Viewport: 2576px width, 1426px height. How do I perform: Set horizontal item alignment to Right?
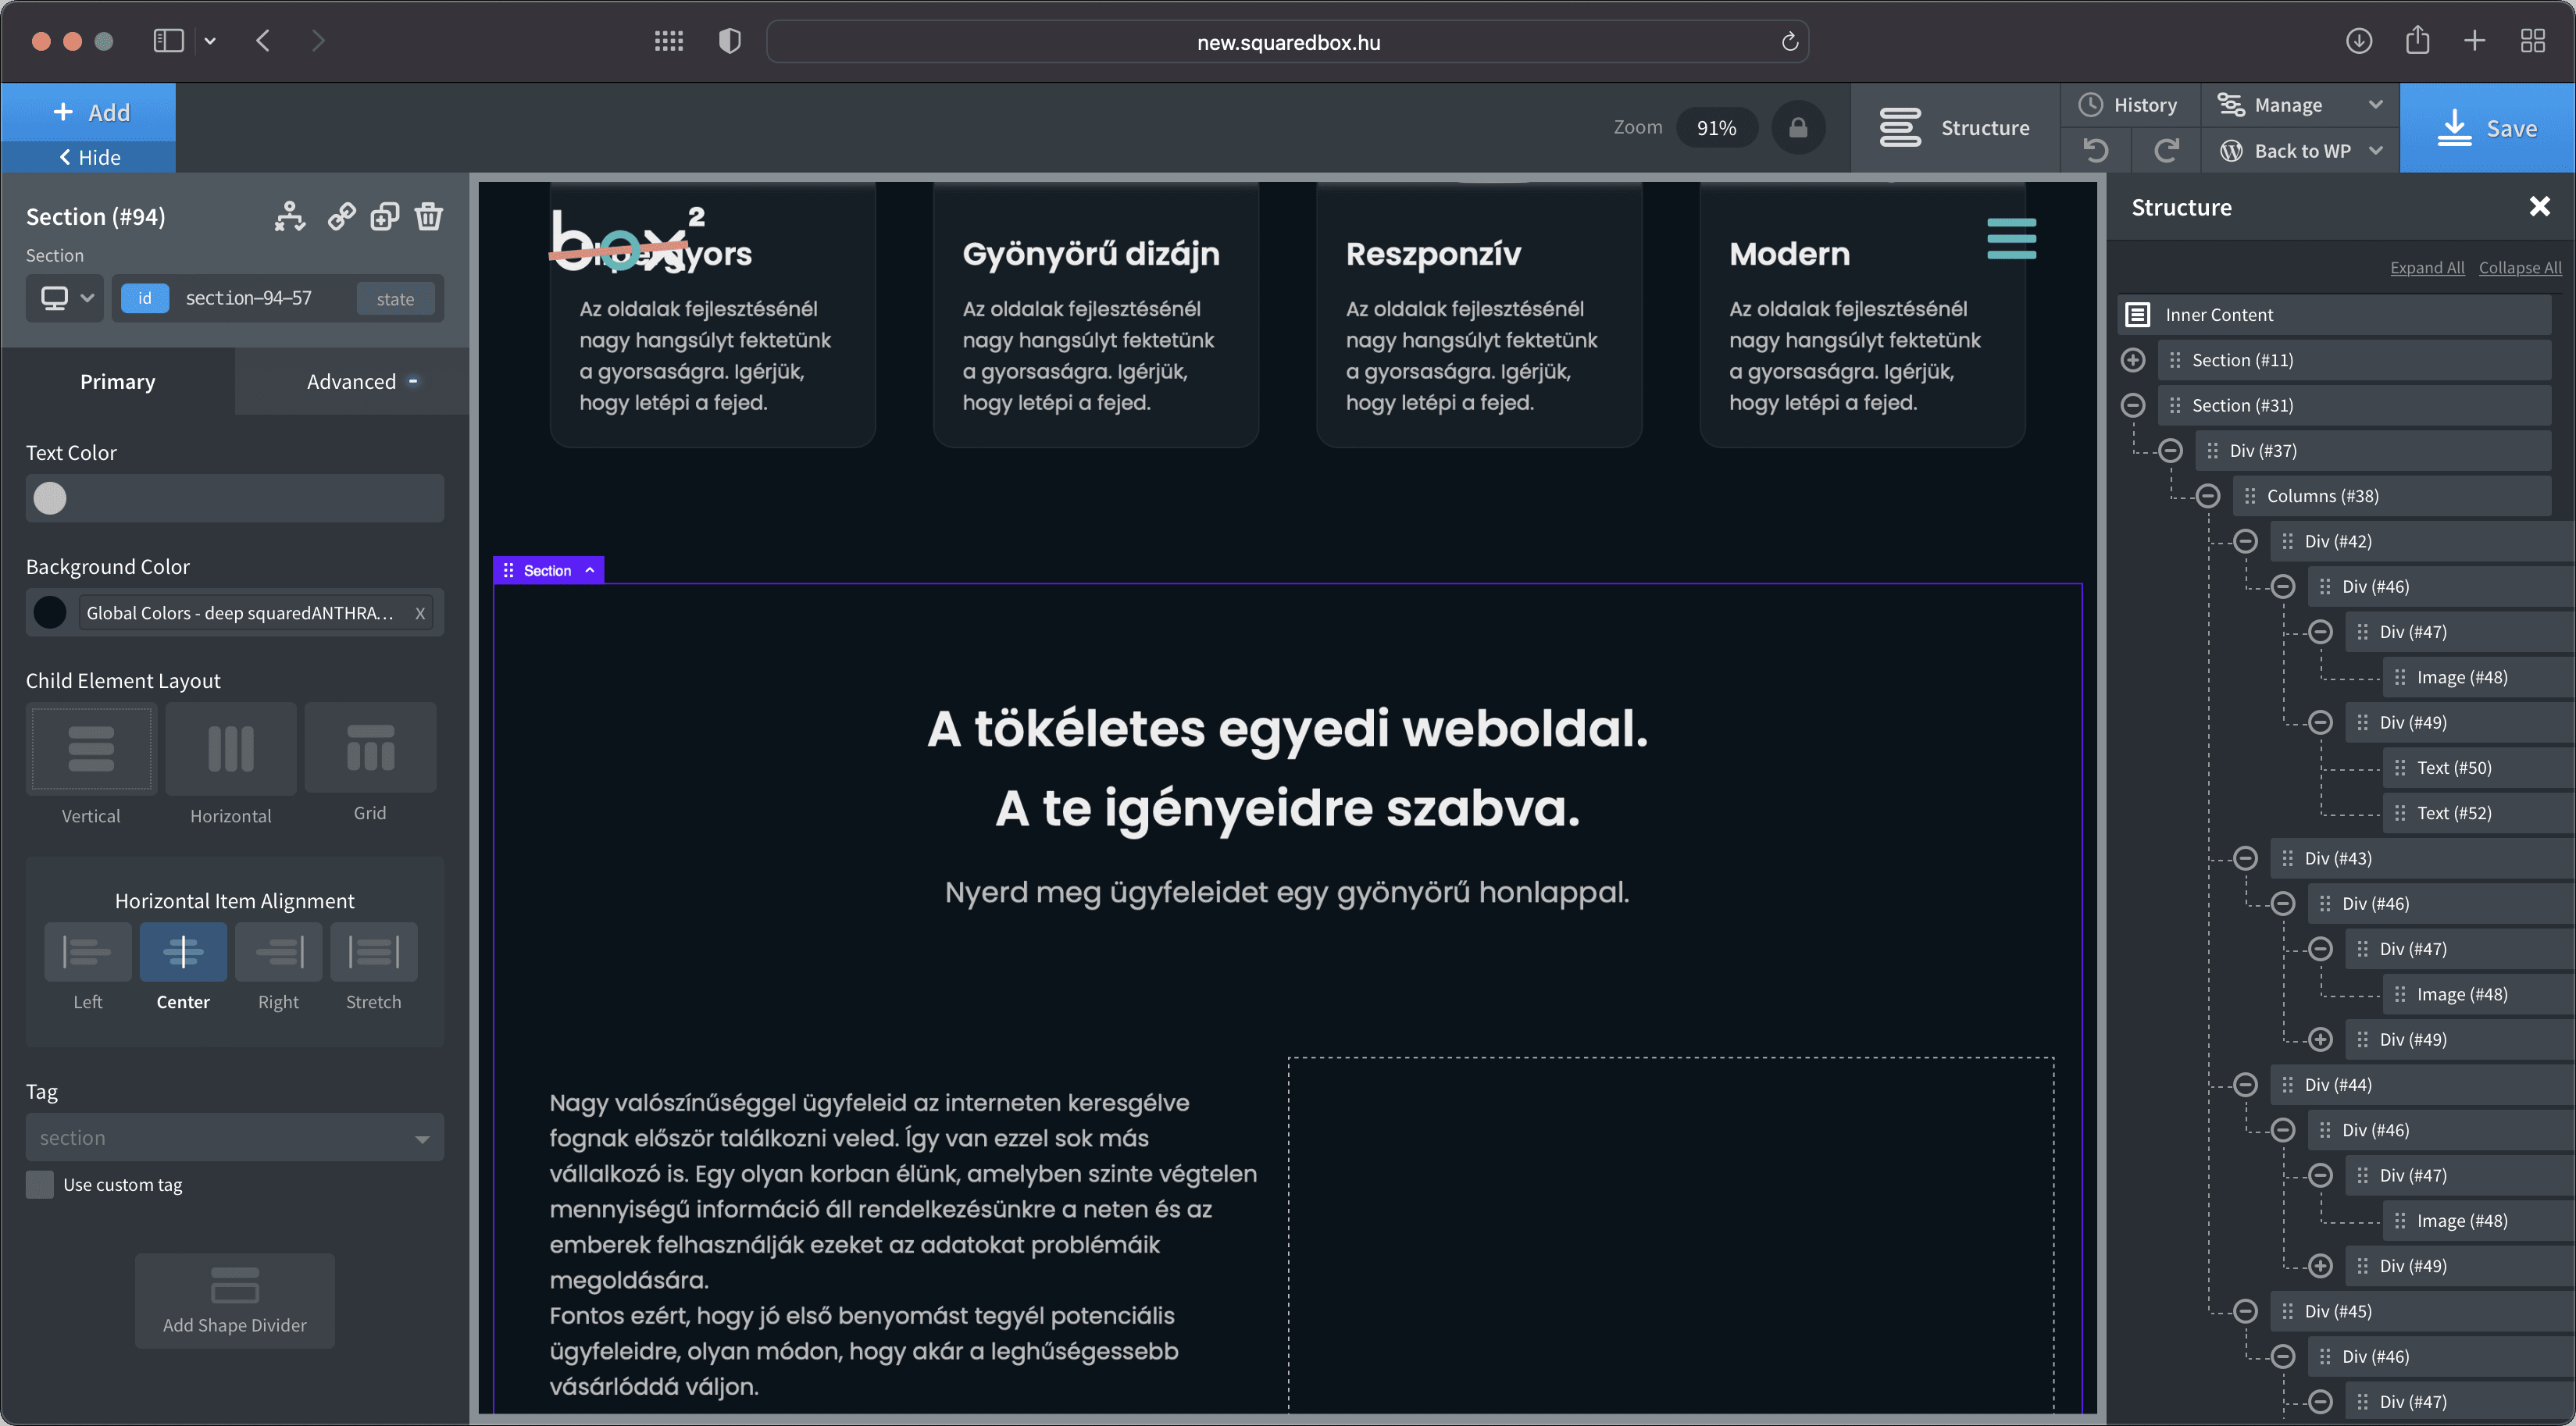[x=278, y=952]
